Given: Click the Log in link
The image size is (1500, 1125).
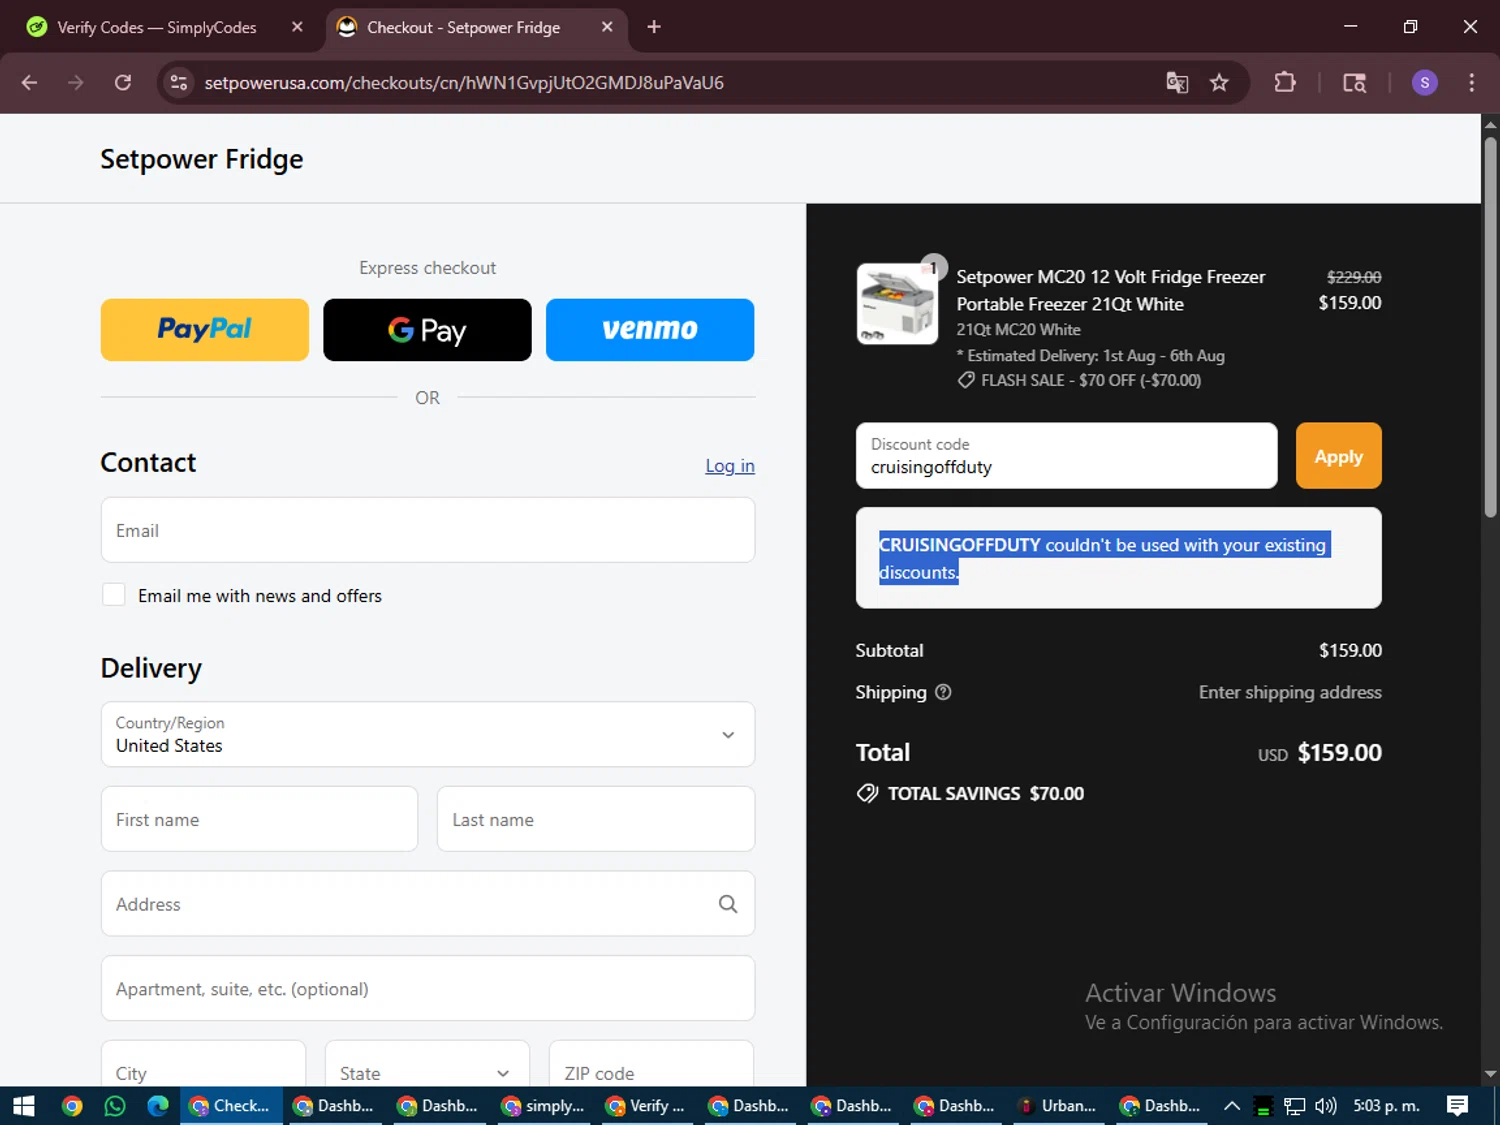Looking at the screenshot, I should click(x=730, y=466).
